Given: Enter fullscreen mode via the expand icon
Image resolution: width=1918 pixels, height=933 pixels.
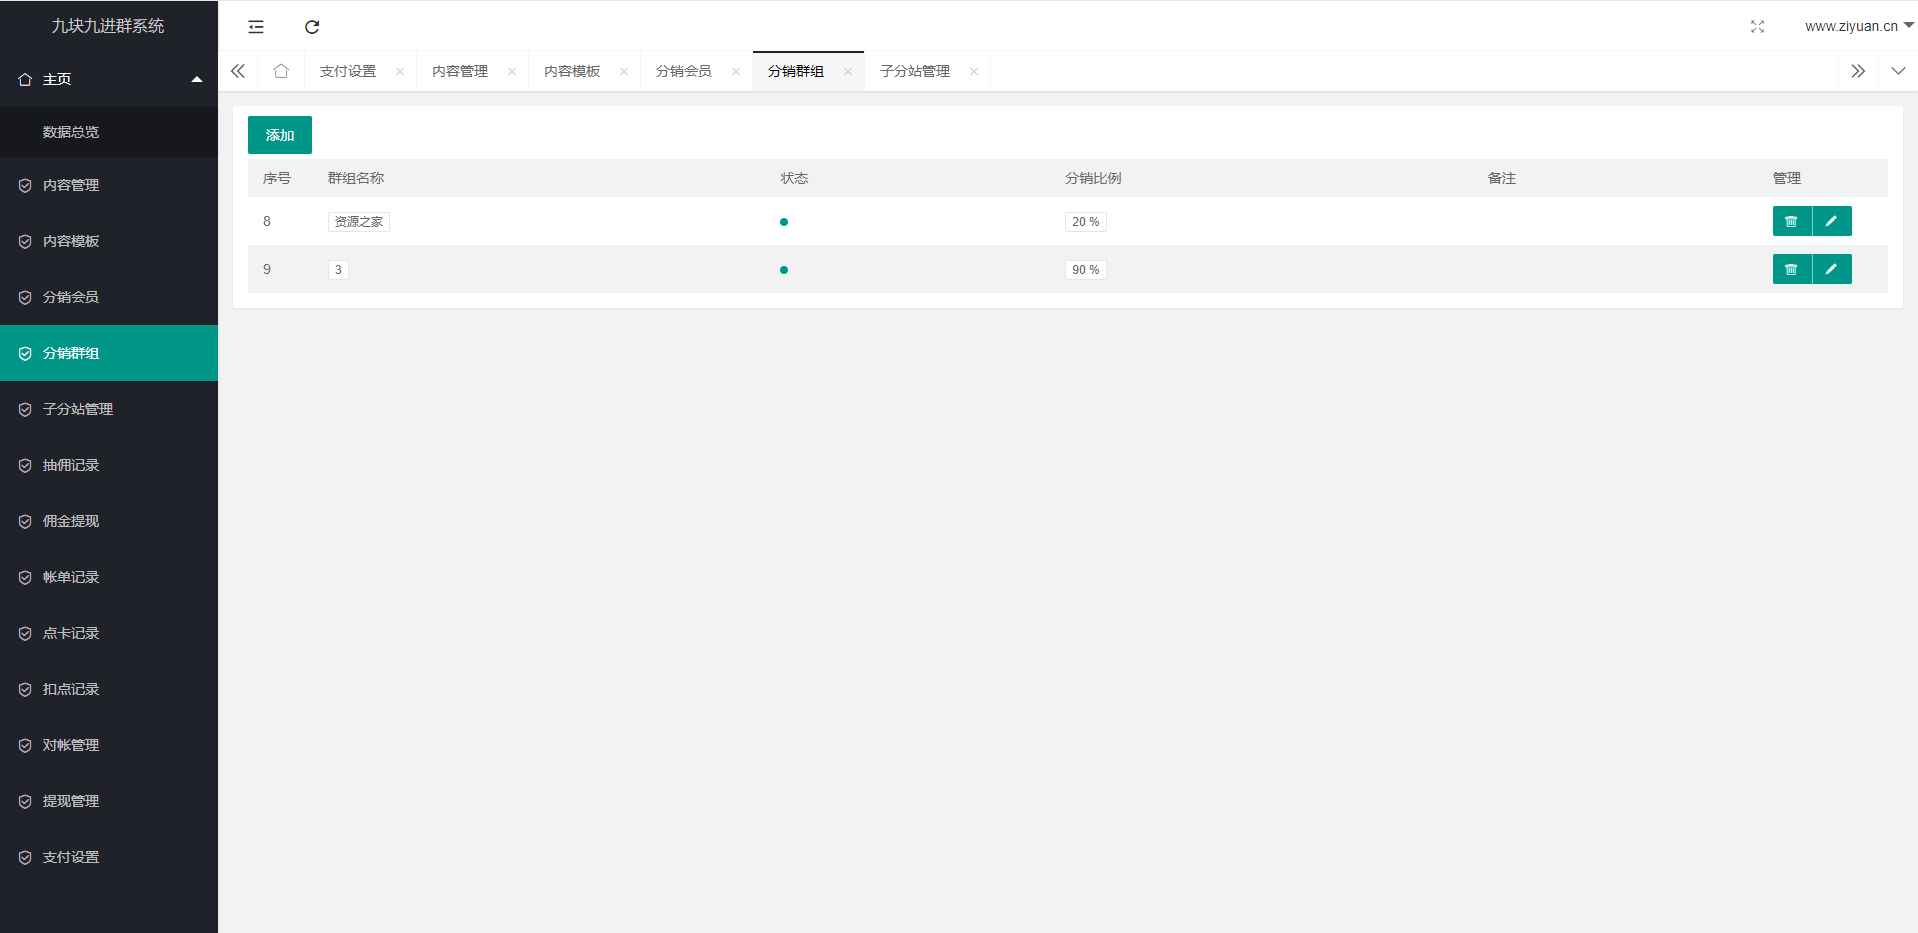Looking at the screenshot, I should (1757, 27).
